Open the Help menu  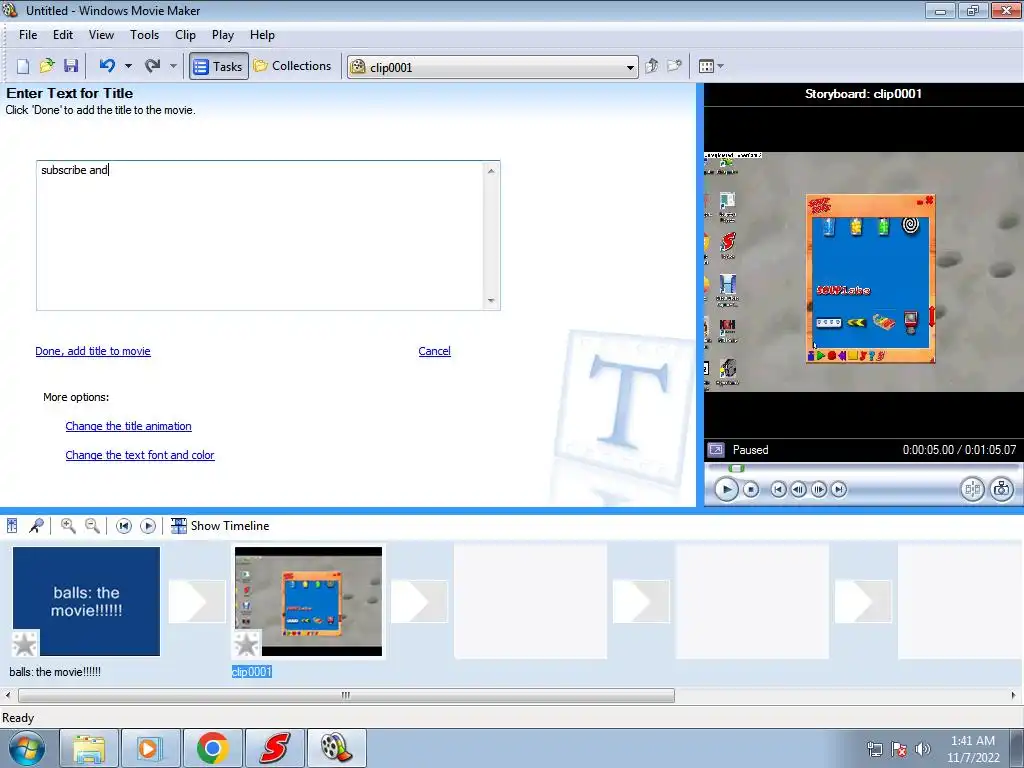(262, 35)
